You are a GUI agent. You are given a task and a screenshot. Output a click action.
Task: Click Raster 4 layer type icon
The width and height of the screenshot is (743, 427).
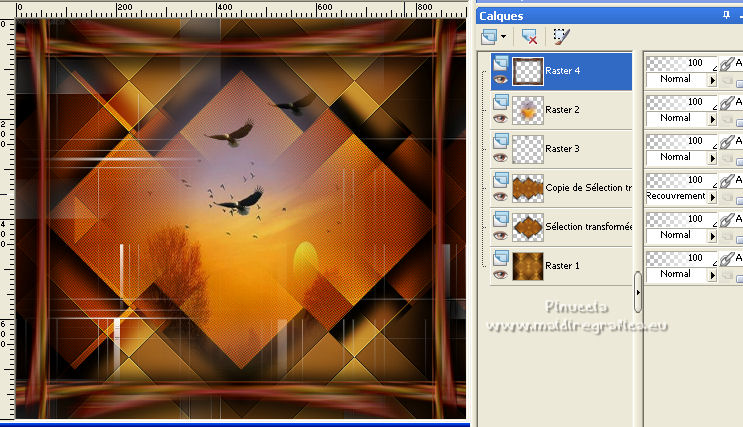[501, 63]
